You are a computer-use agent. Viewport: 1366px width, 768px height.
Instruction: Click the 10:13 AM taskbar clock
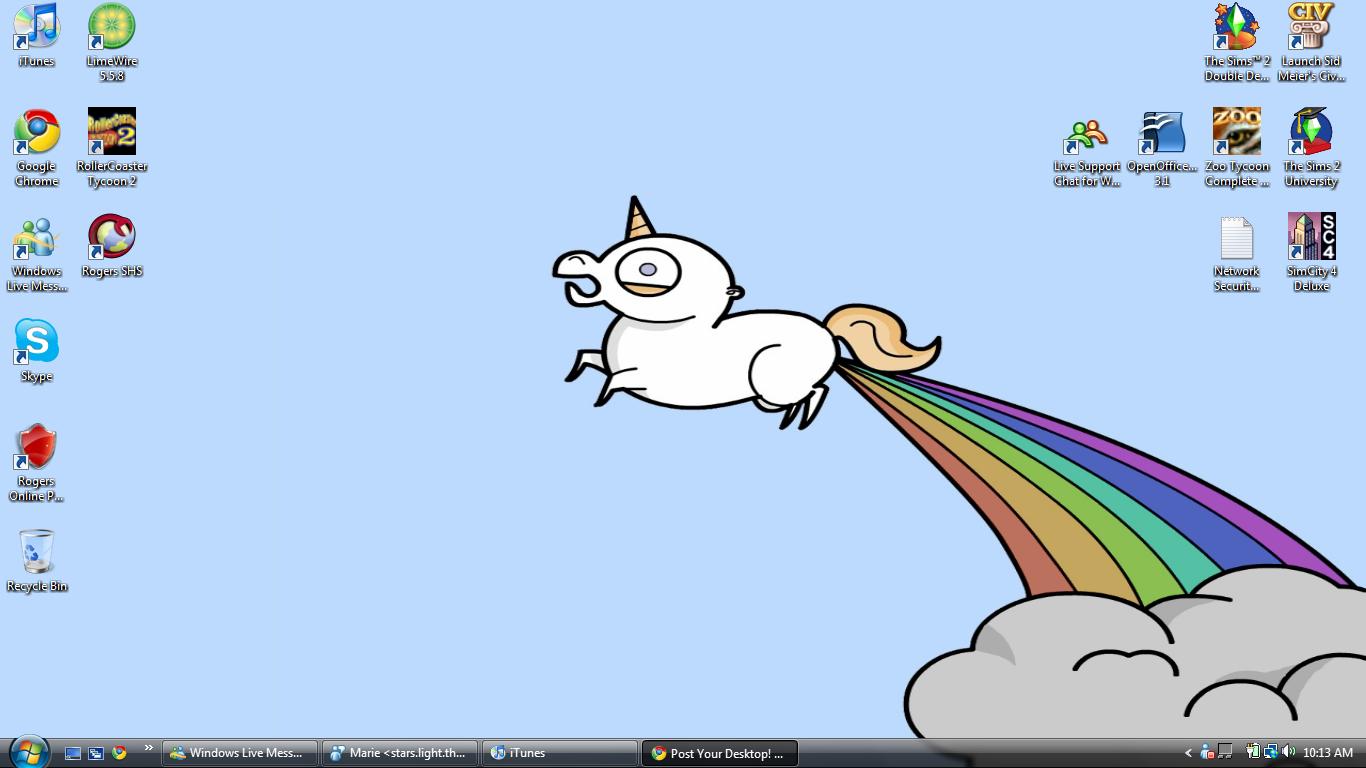[x=1328, y=753]
